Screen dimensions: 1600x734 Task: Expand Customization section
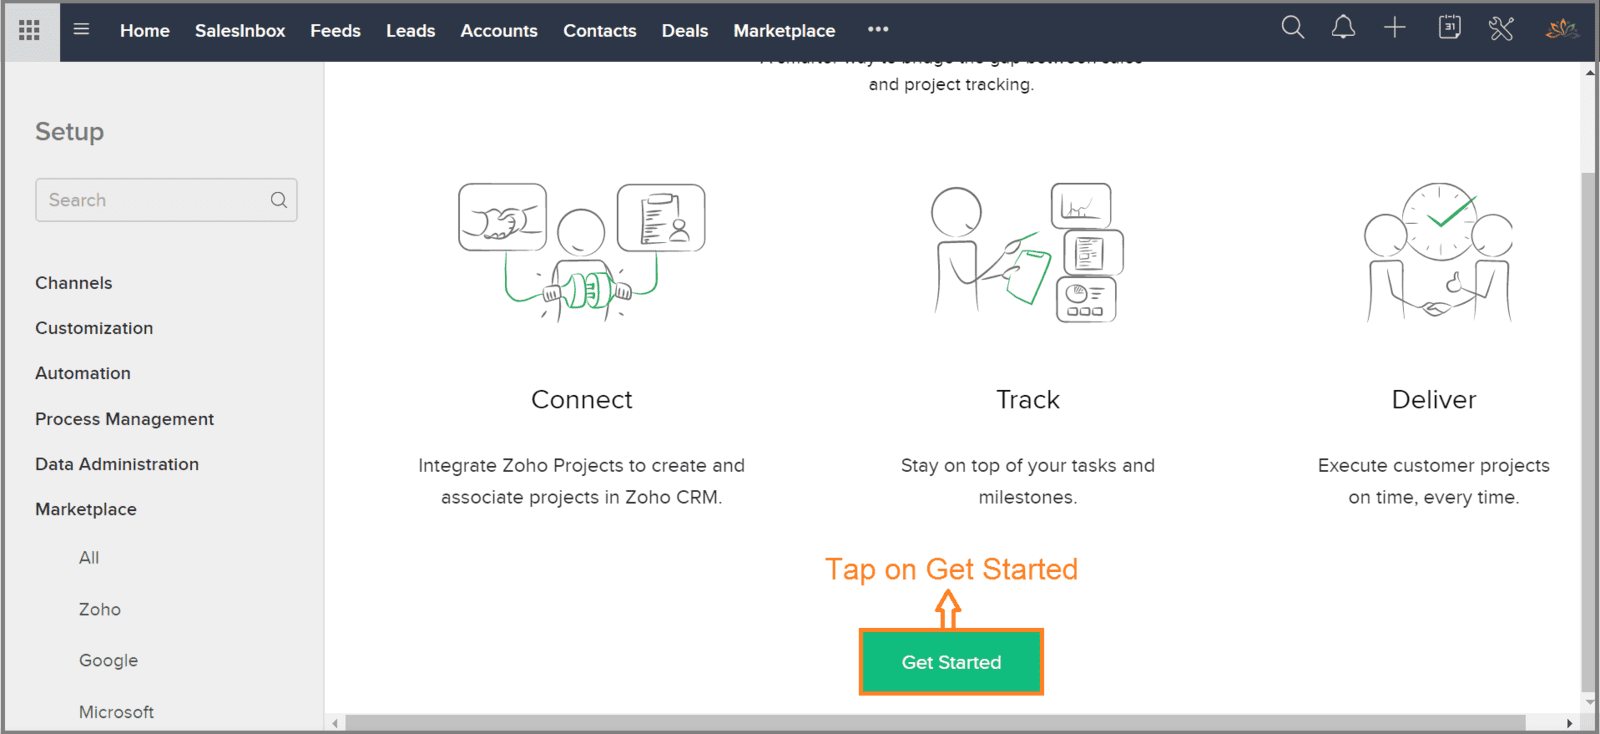(94, 328)
